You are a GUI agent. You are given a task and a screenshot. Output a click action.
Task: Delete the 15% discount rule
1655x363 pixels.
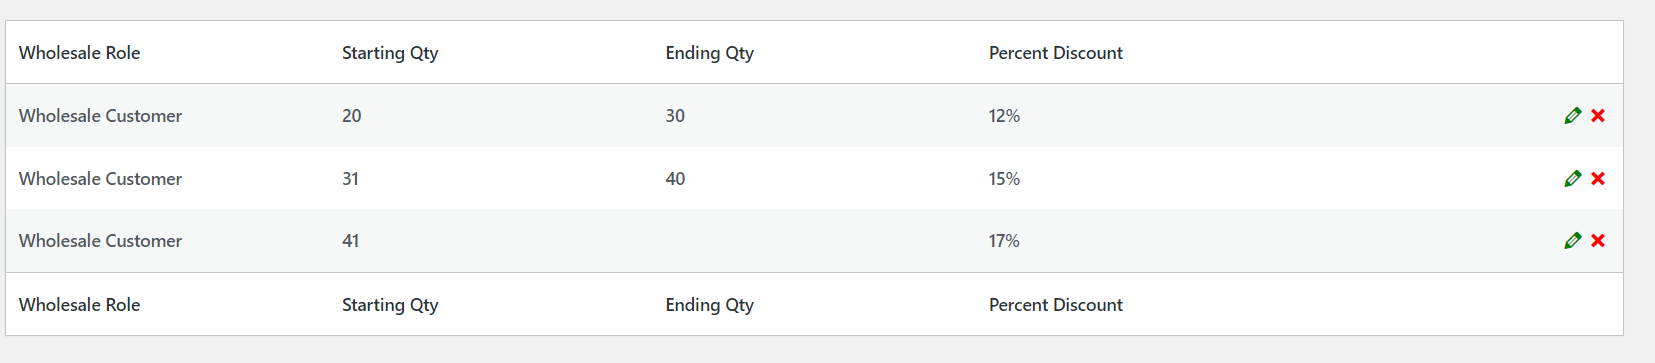1598,179
